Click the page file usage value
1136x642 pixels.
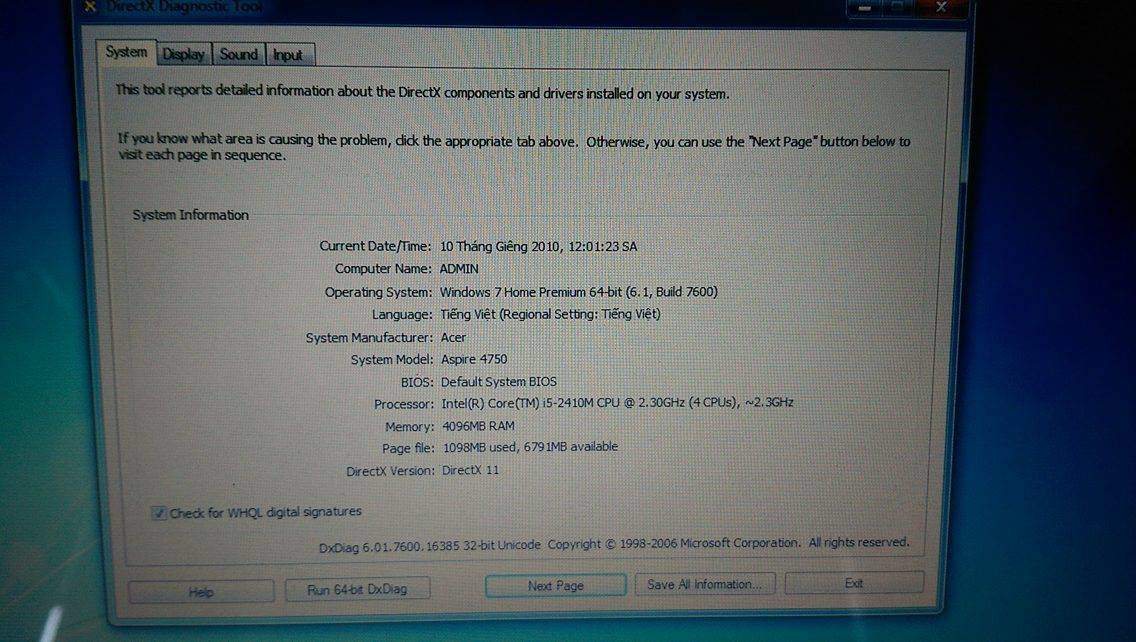click(530, 447)
